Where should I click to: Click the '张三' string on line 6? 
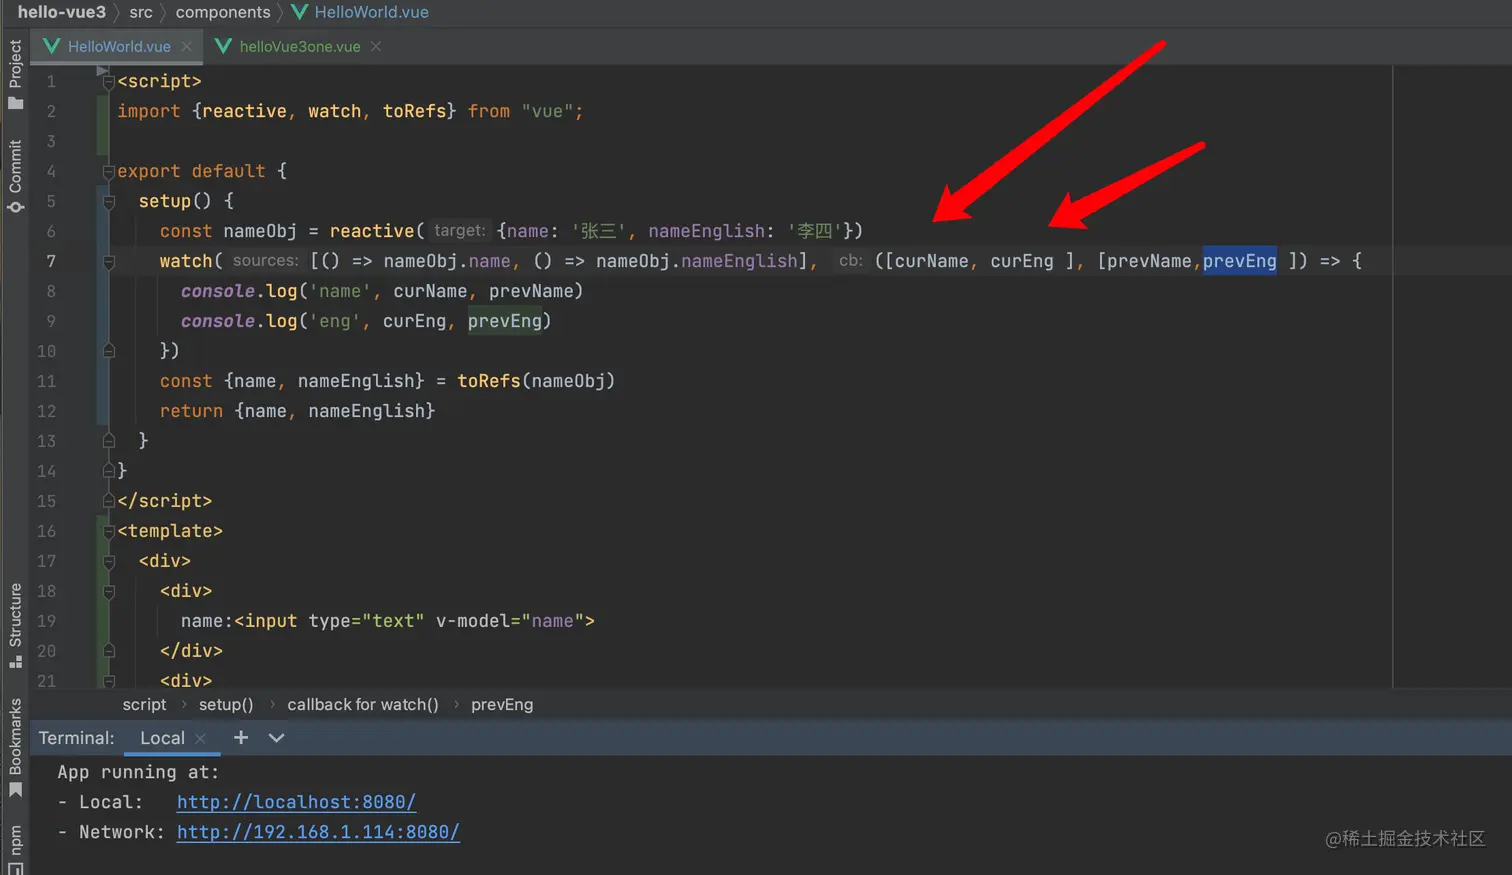(599, 231)
